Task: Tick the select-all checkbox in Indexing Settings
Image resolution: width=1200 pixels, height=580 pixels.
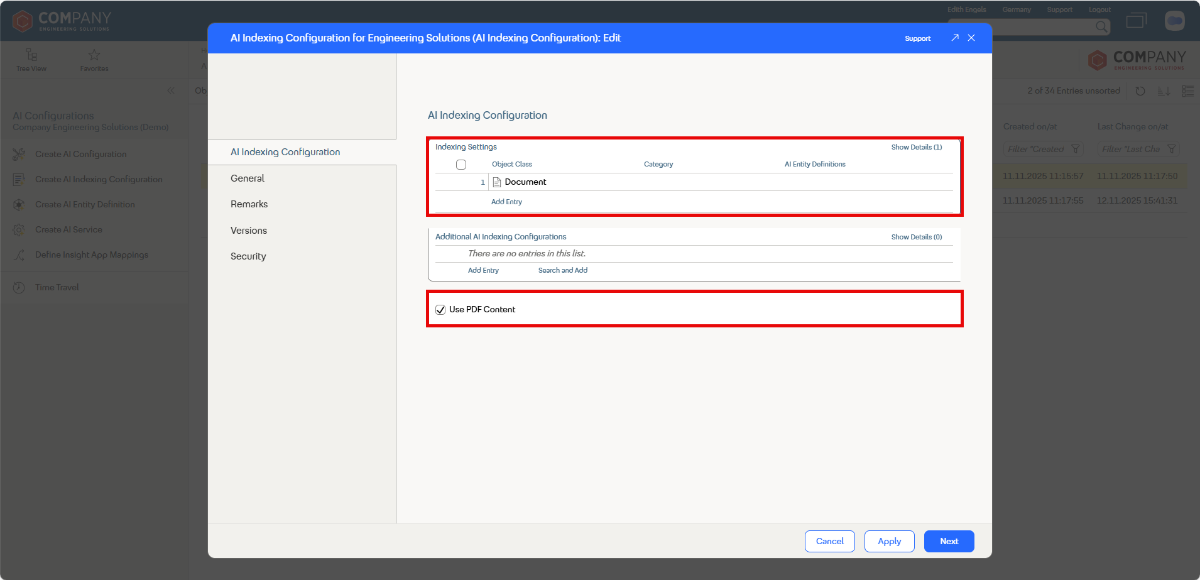Action: [461, 164]
